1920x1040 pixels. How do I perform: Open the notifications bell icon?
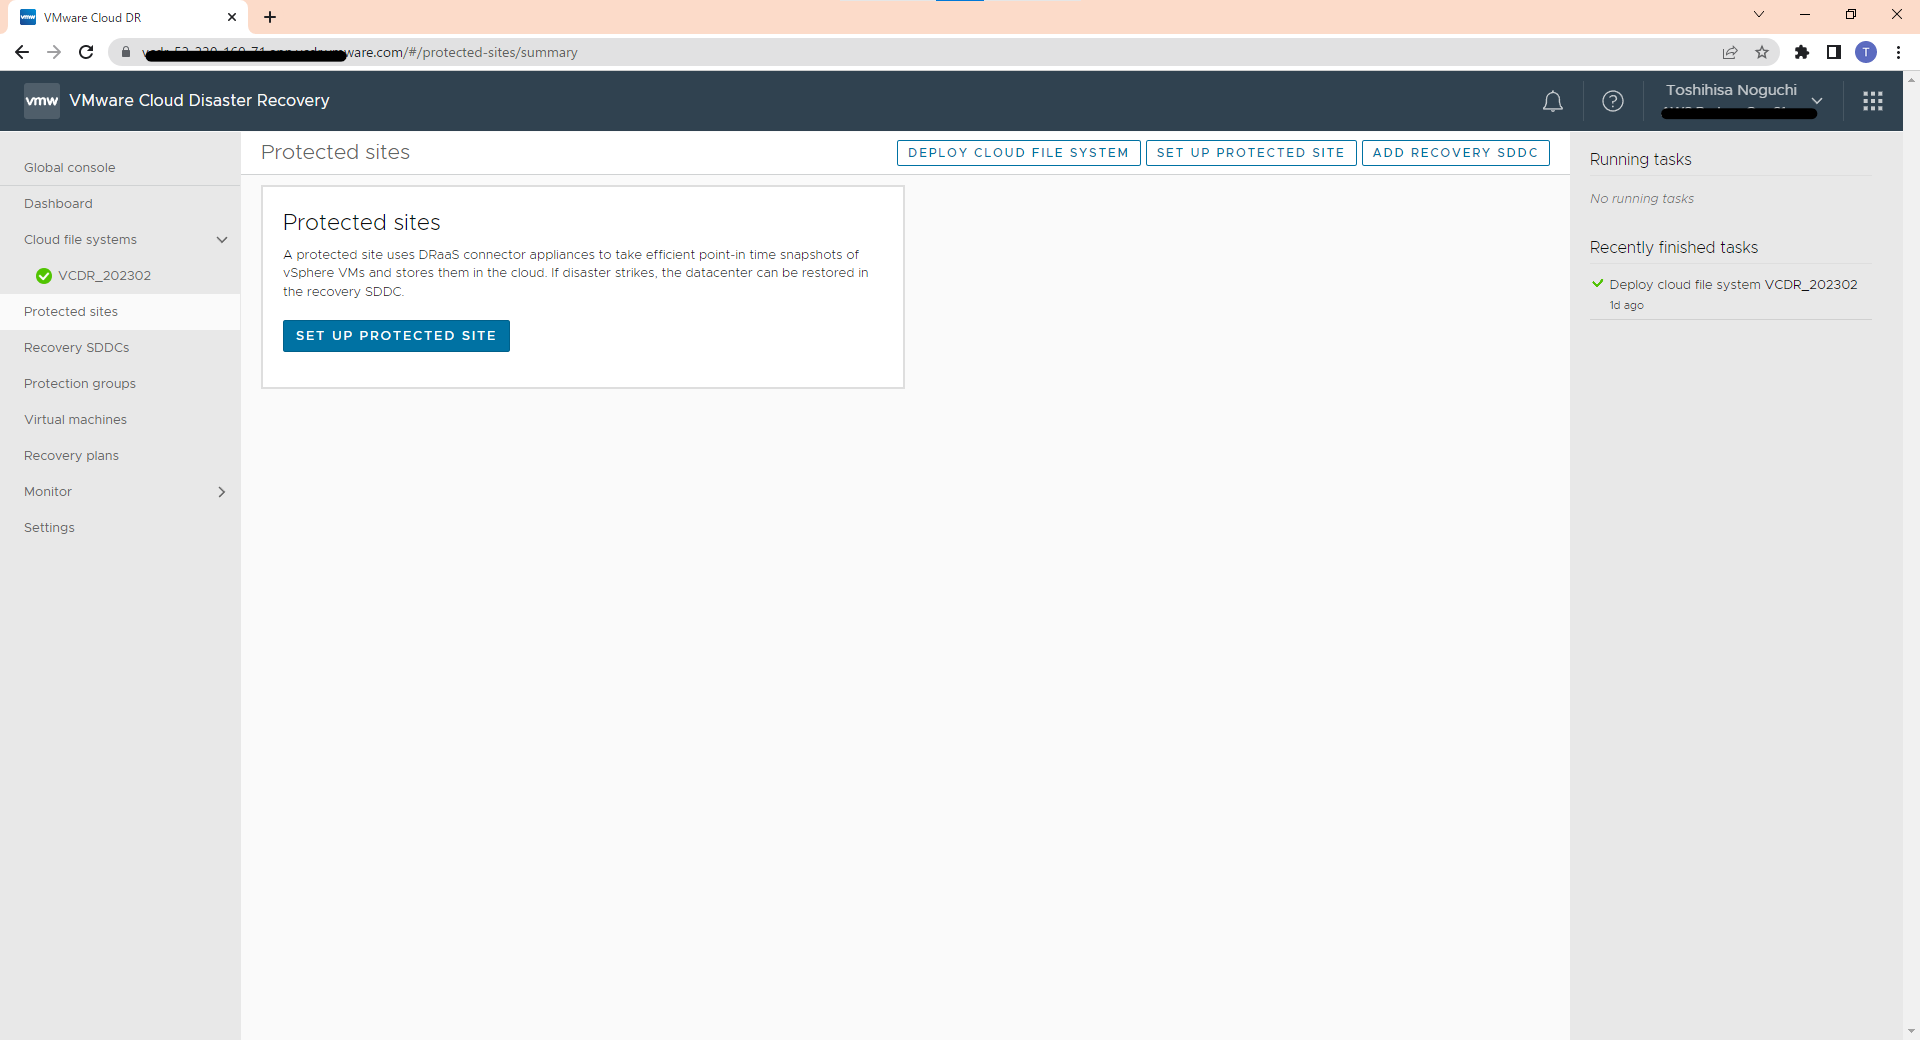1552,101
